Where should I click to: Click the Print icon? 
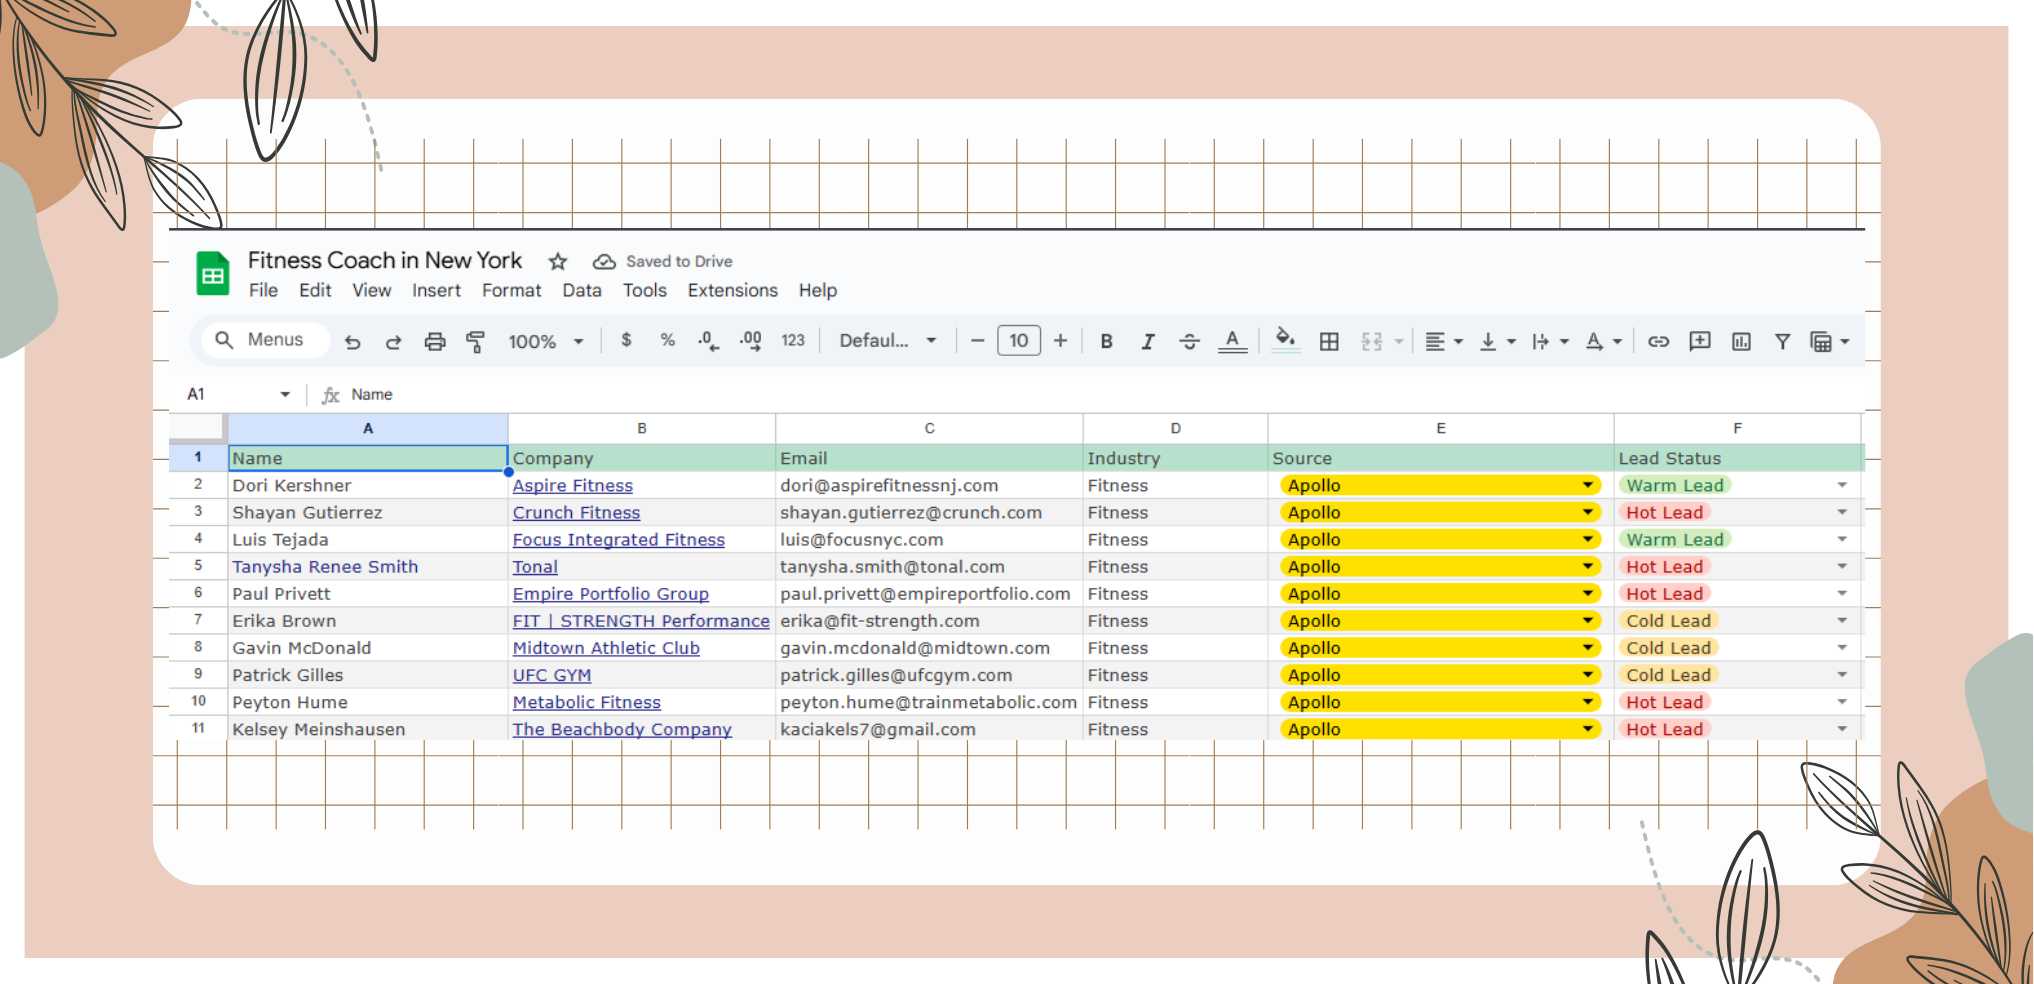point(435,342)
